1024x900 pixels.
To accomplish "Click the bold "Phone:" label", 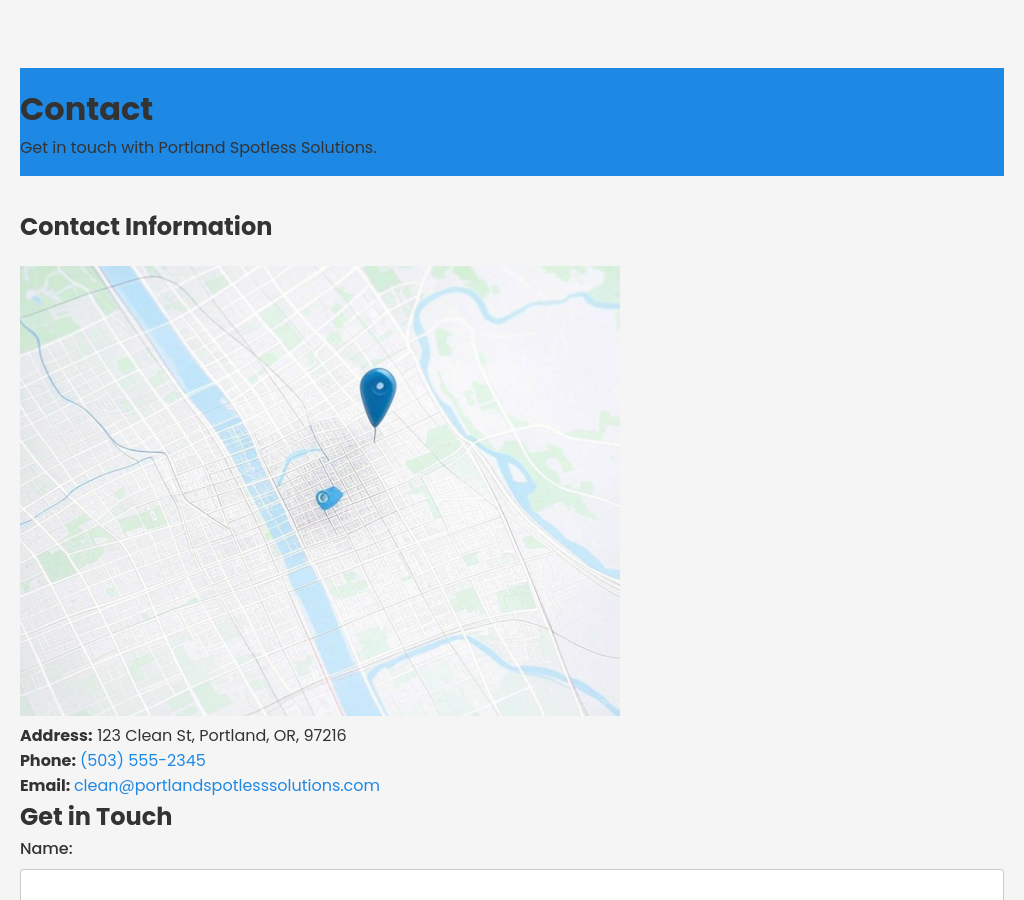I will [x=48, y=761].
